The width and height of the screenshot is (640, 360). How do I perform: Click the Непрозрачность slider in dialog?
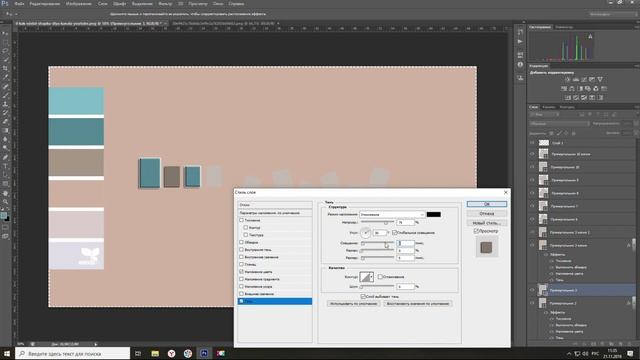coord(378,222)
